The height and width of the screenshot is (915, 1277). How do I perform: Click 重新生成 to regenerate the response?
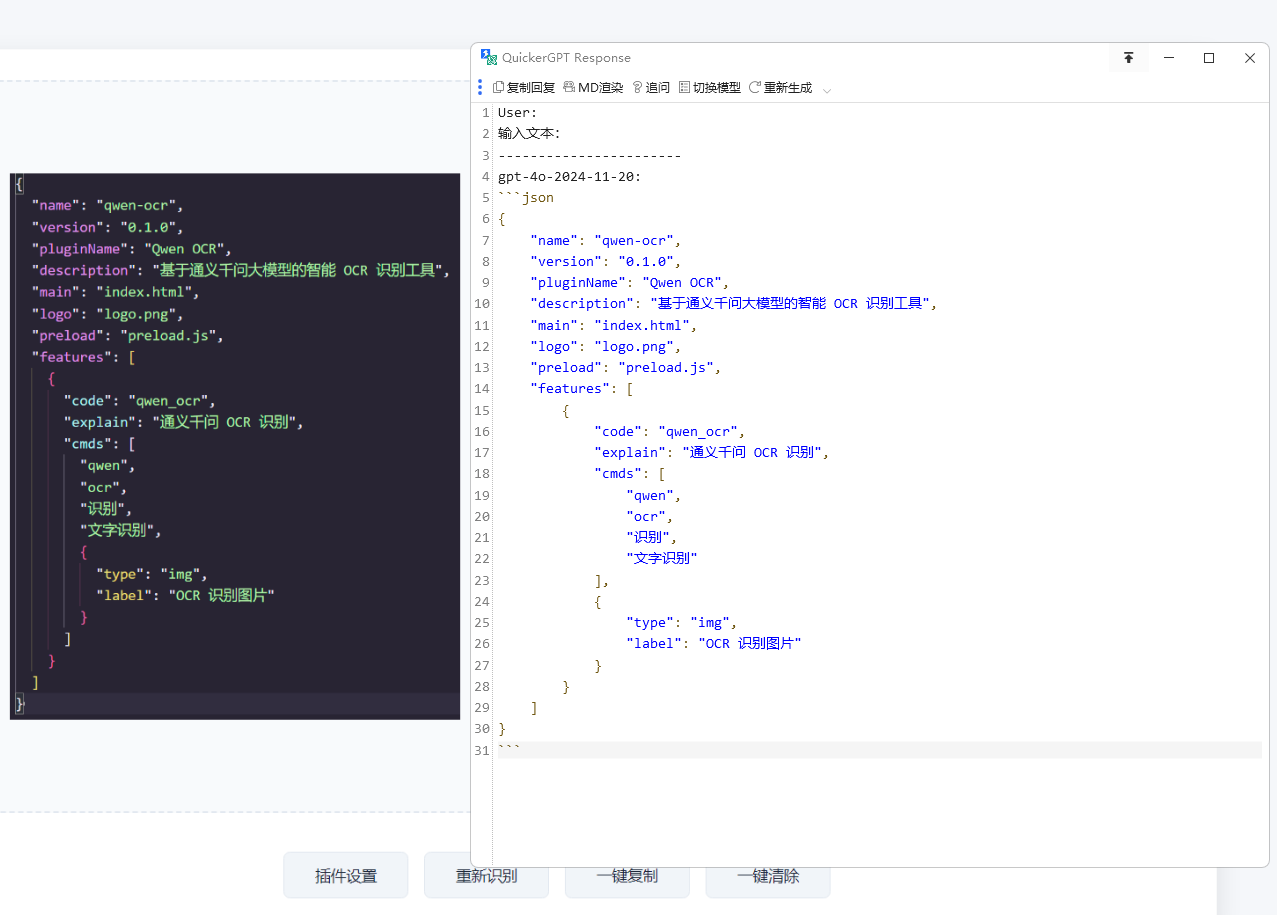781,88
